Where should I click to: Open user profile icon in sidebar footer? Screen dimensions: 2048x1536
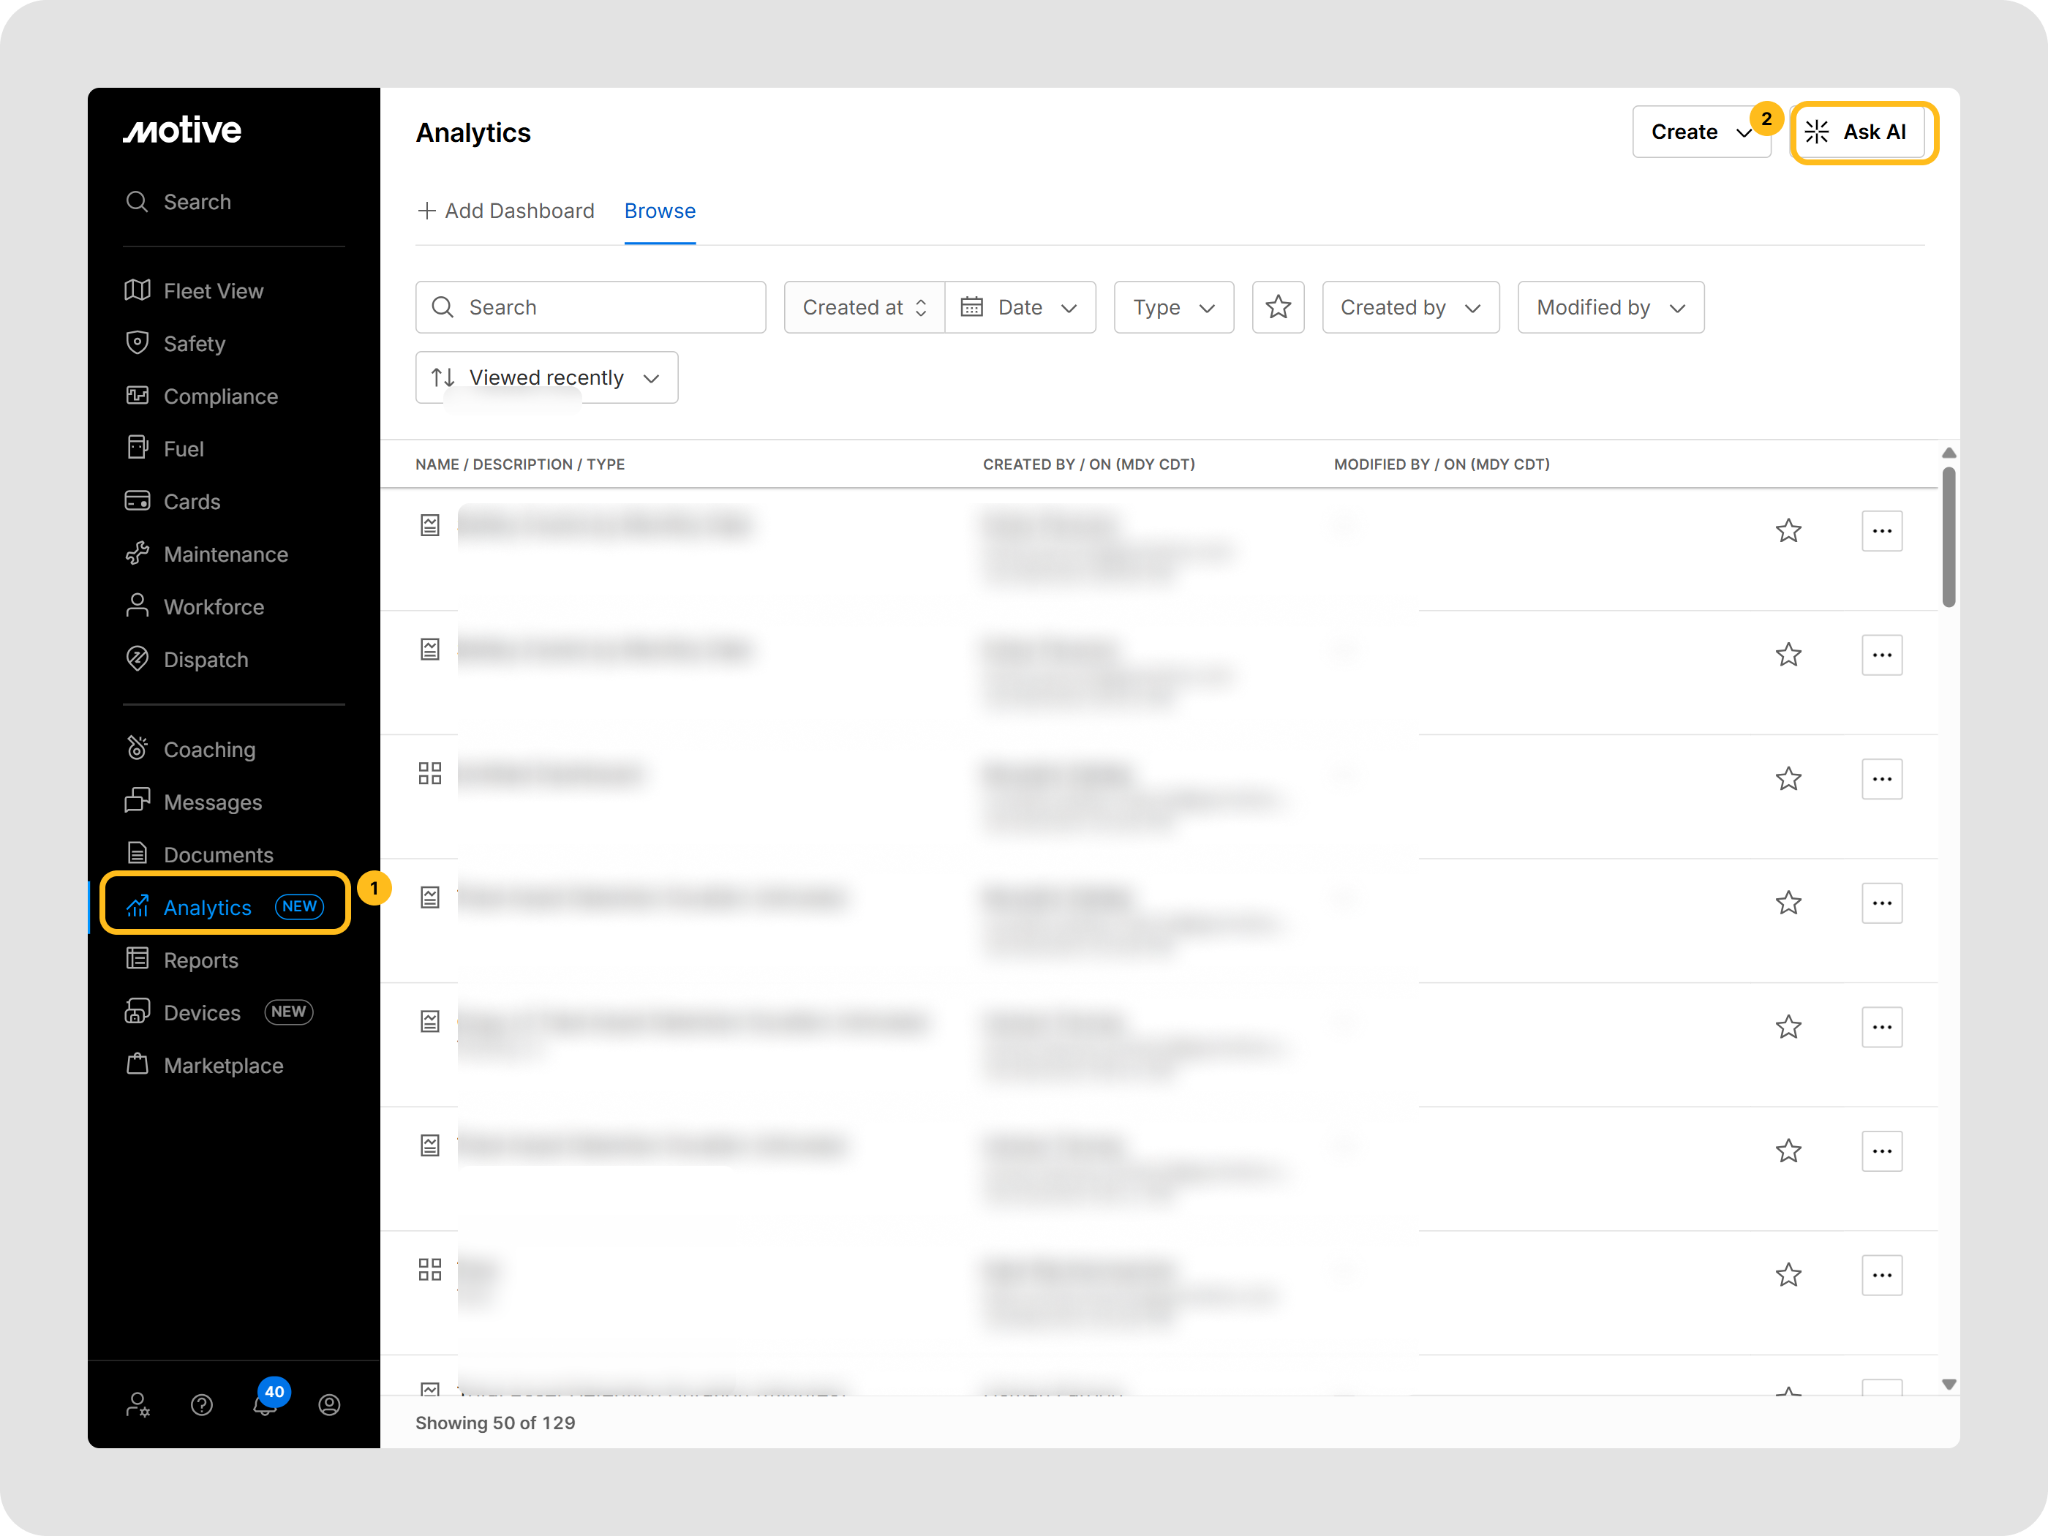tap(329, 1405)
